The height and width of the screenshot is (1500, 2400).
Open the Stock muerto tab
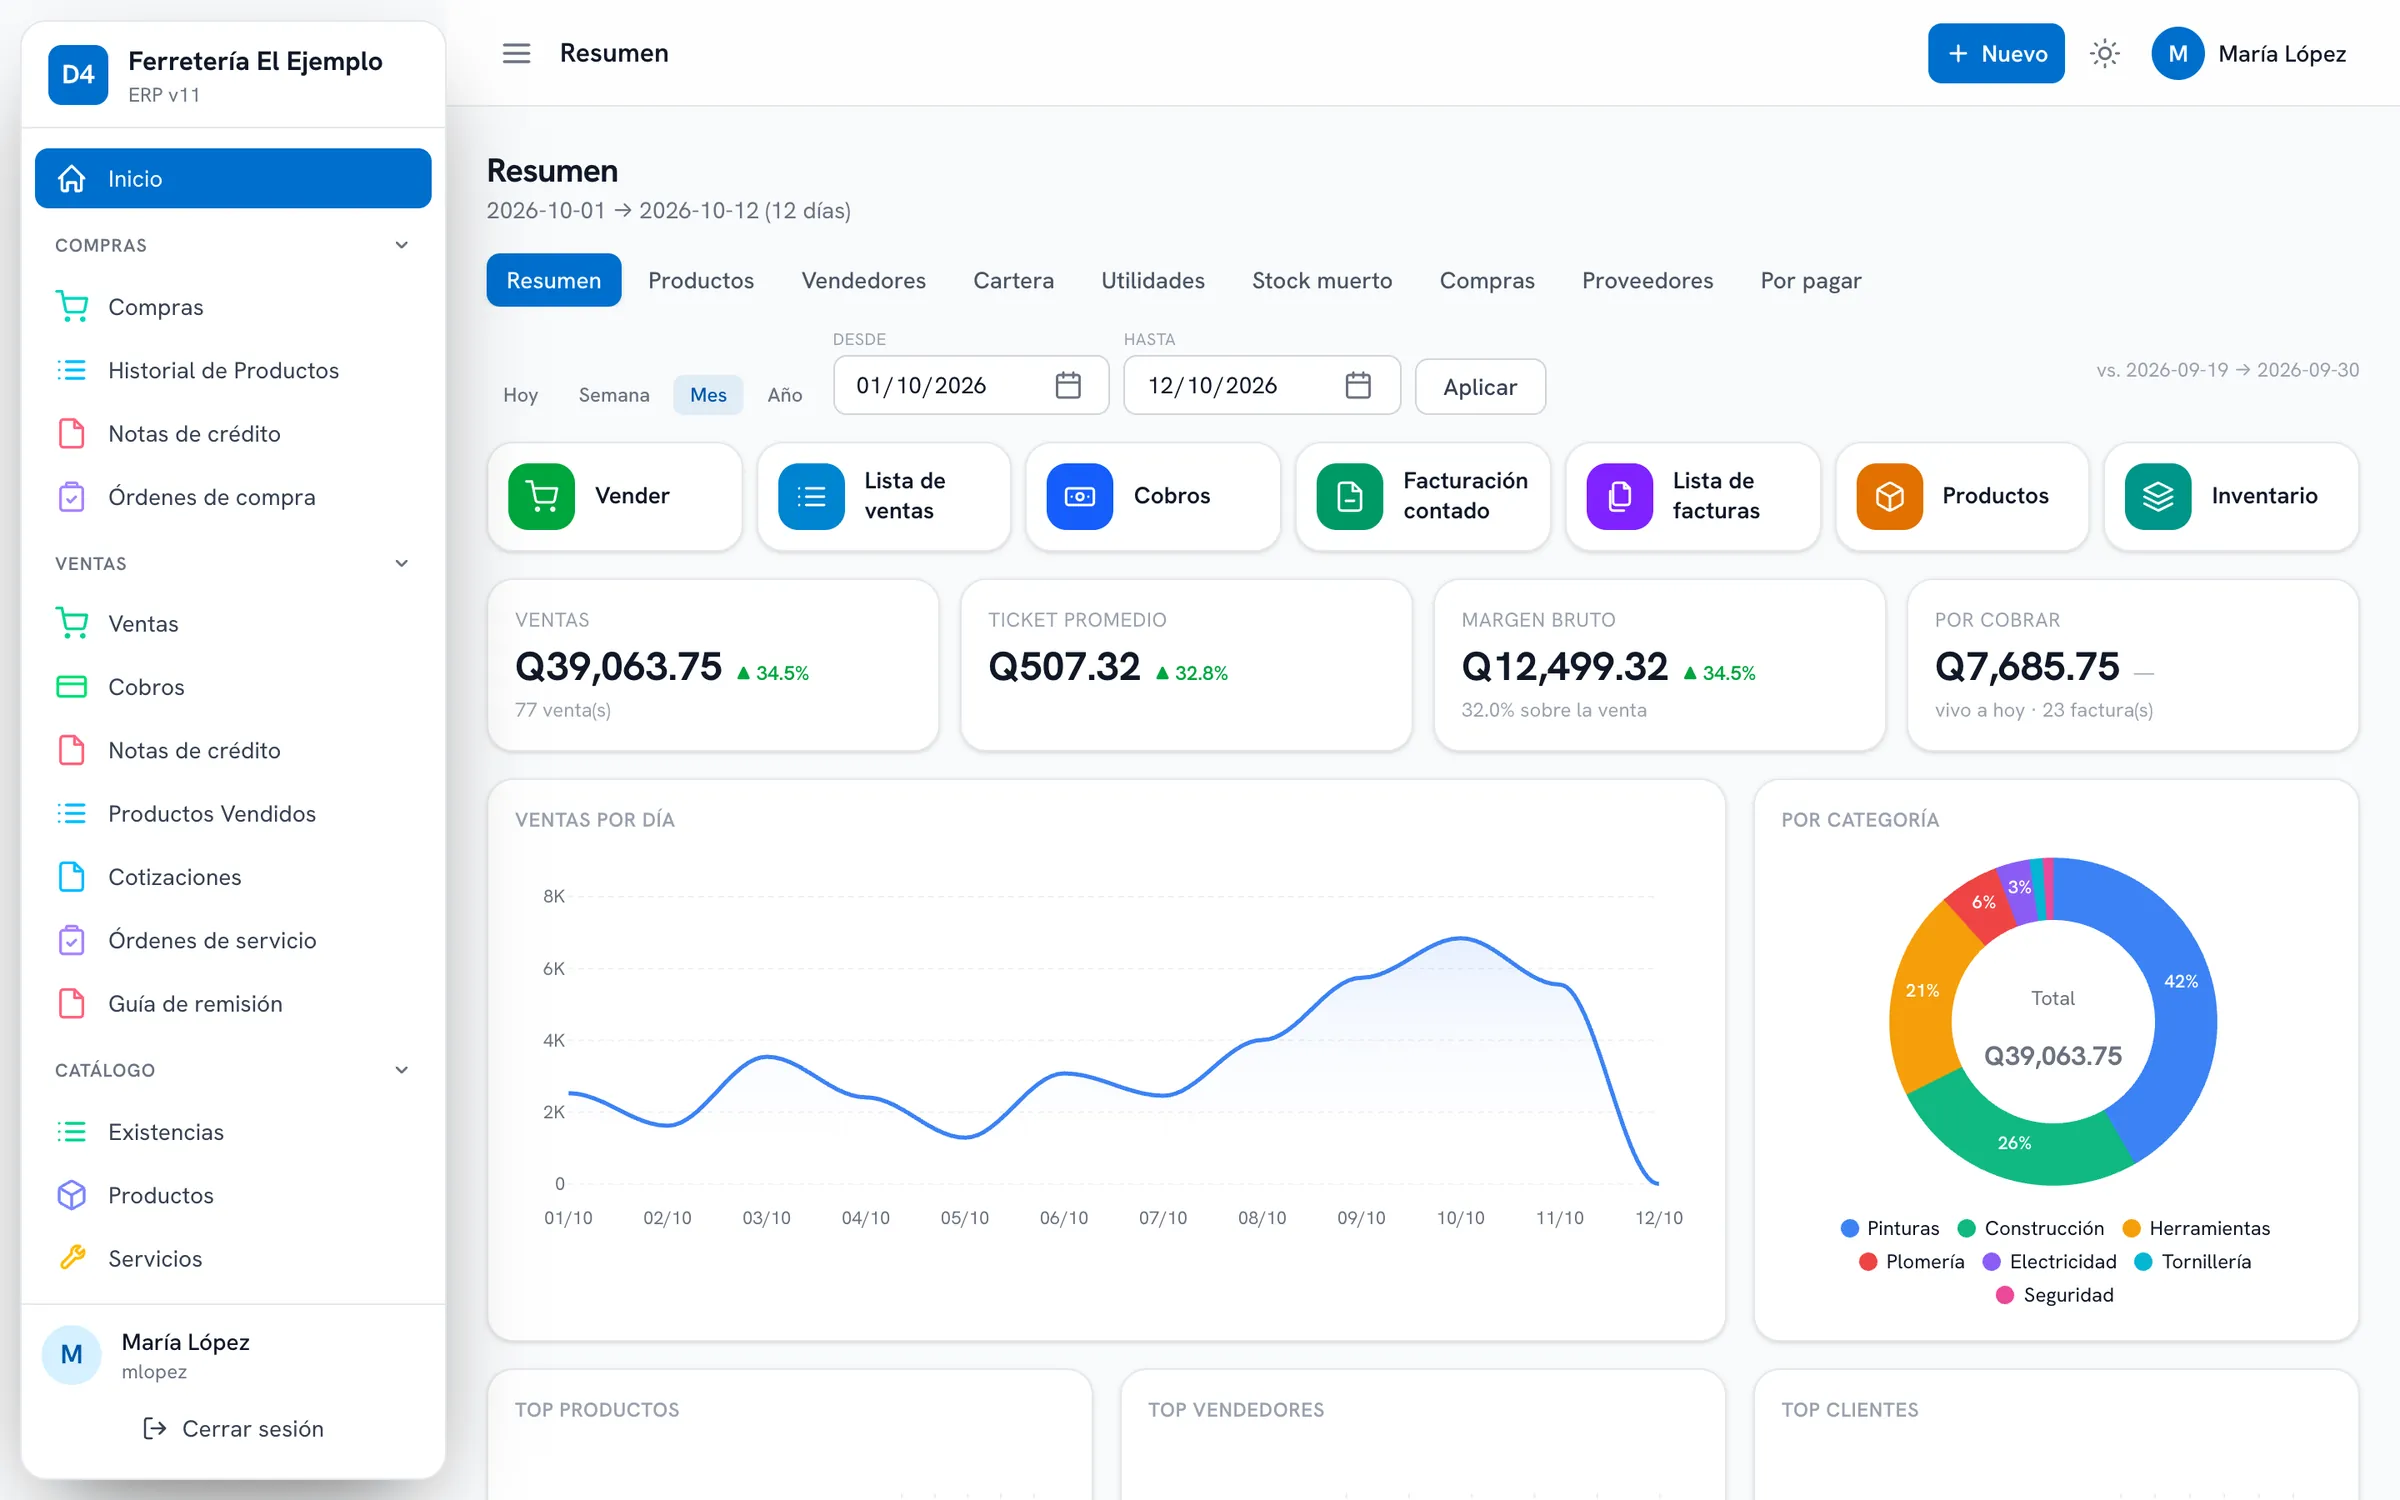[1322, 280]
